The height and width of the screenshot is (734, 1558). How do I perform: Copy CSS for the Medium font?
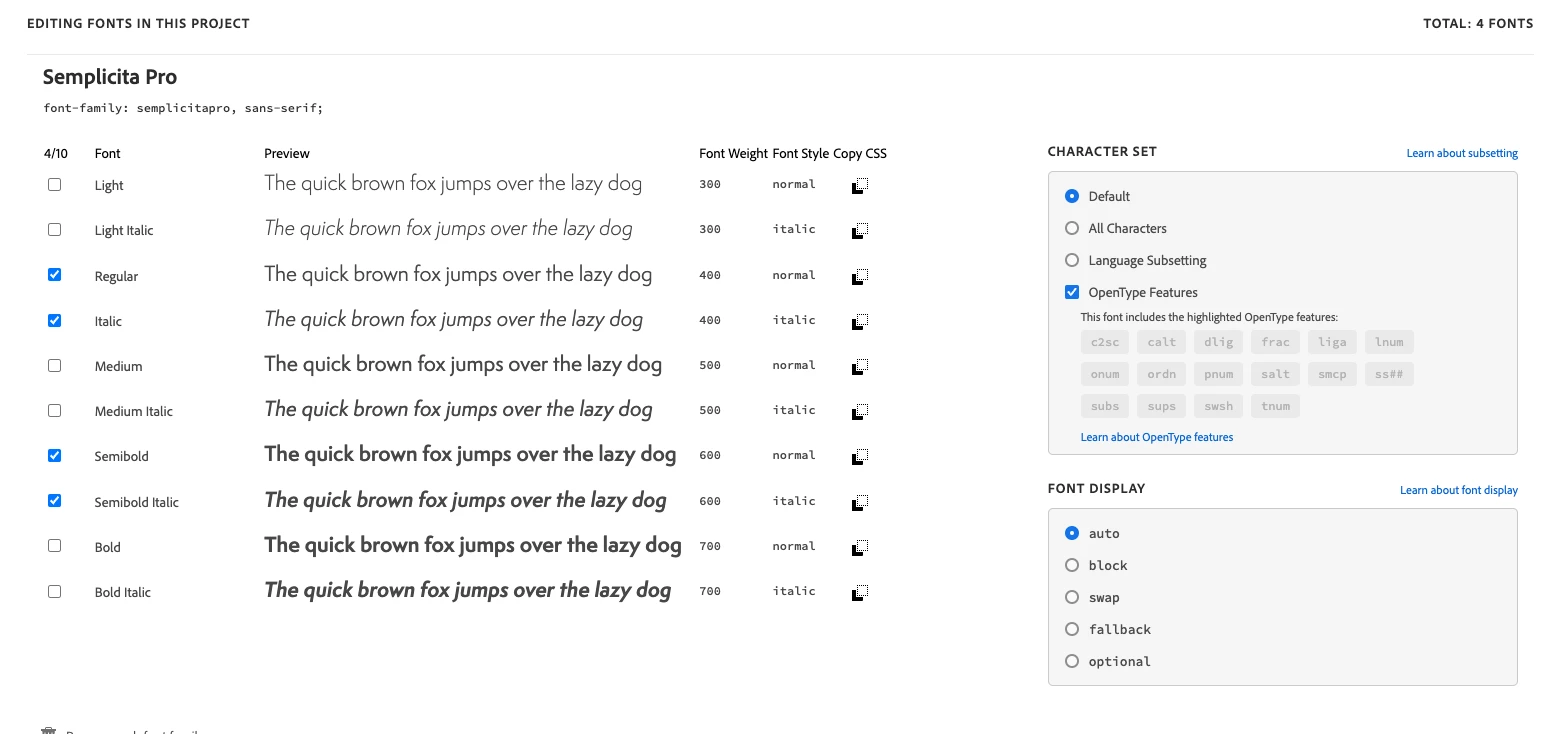pyautogui.click(x=860, y=366)
